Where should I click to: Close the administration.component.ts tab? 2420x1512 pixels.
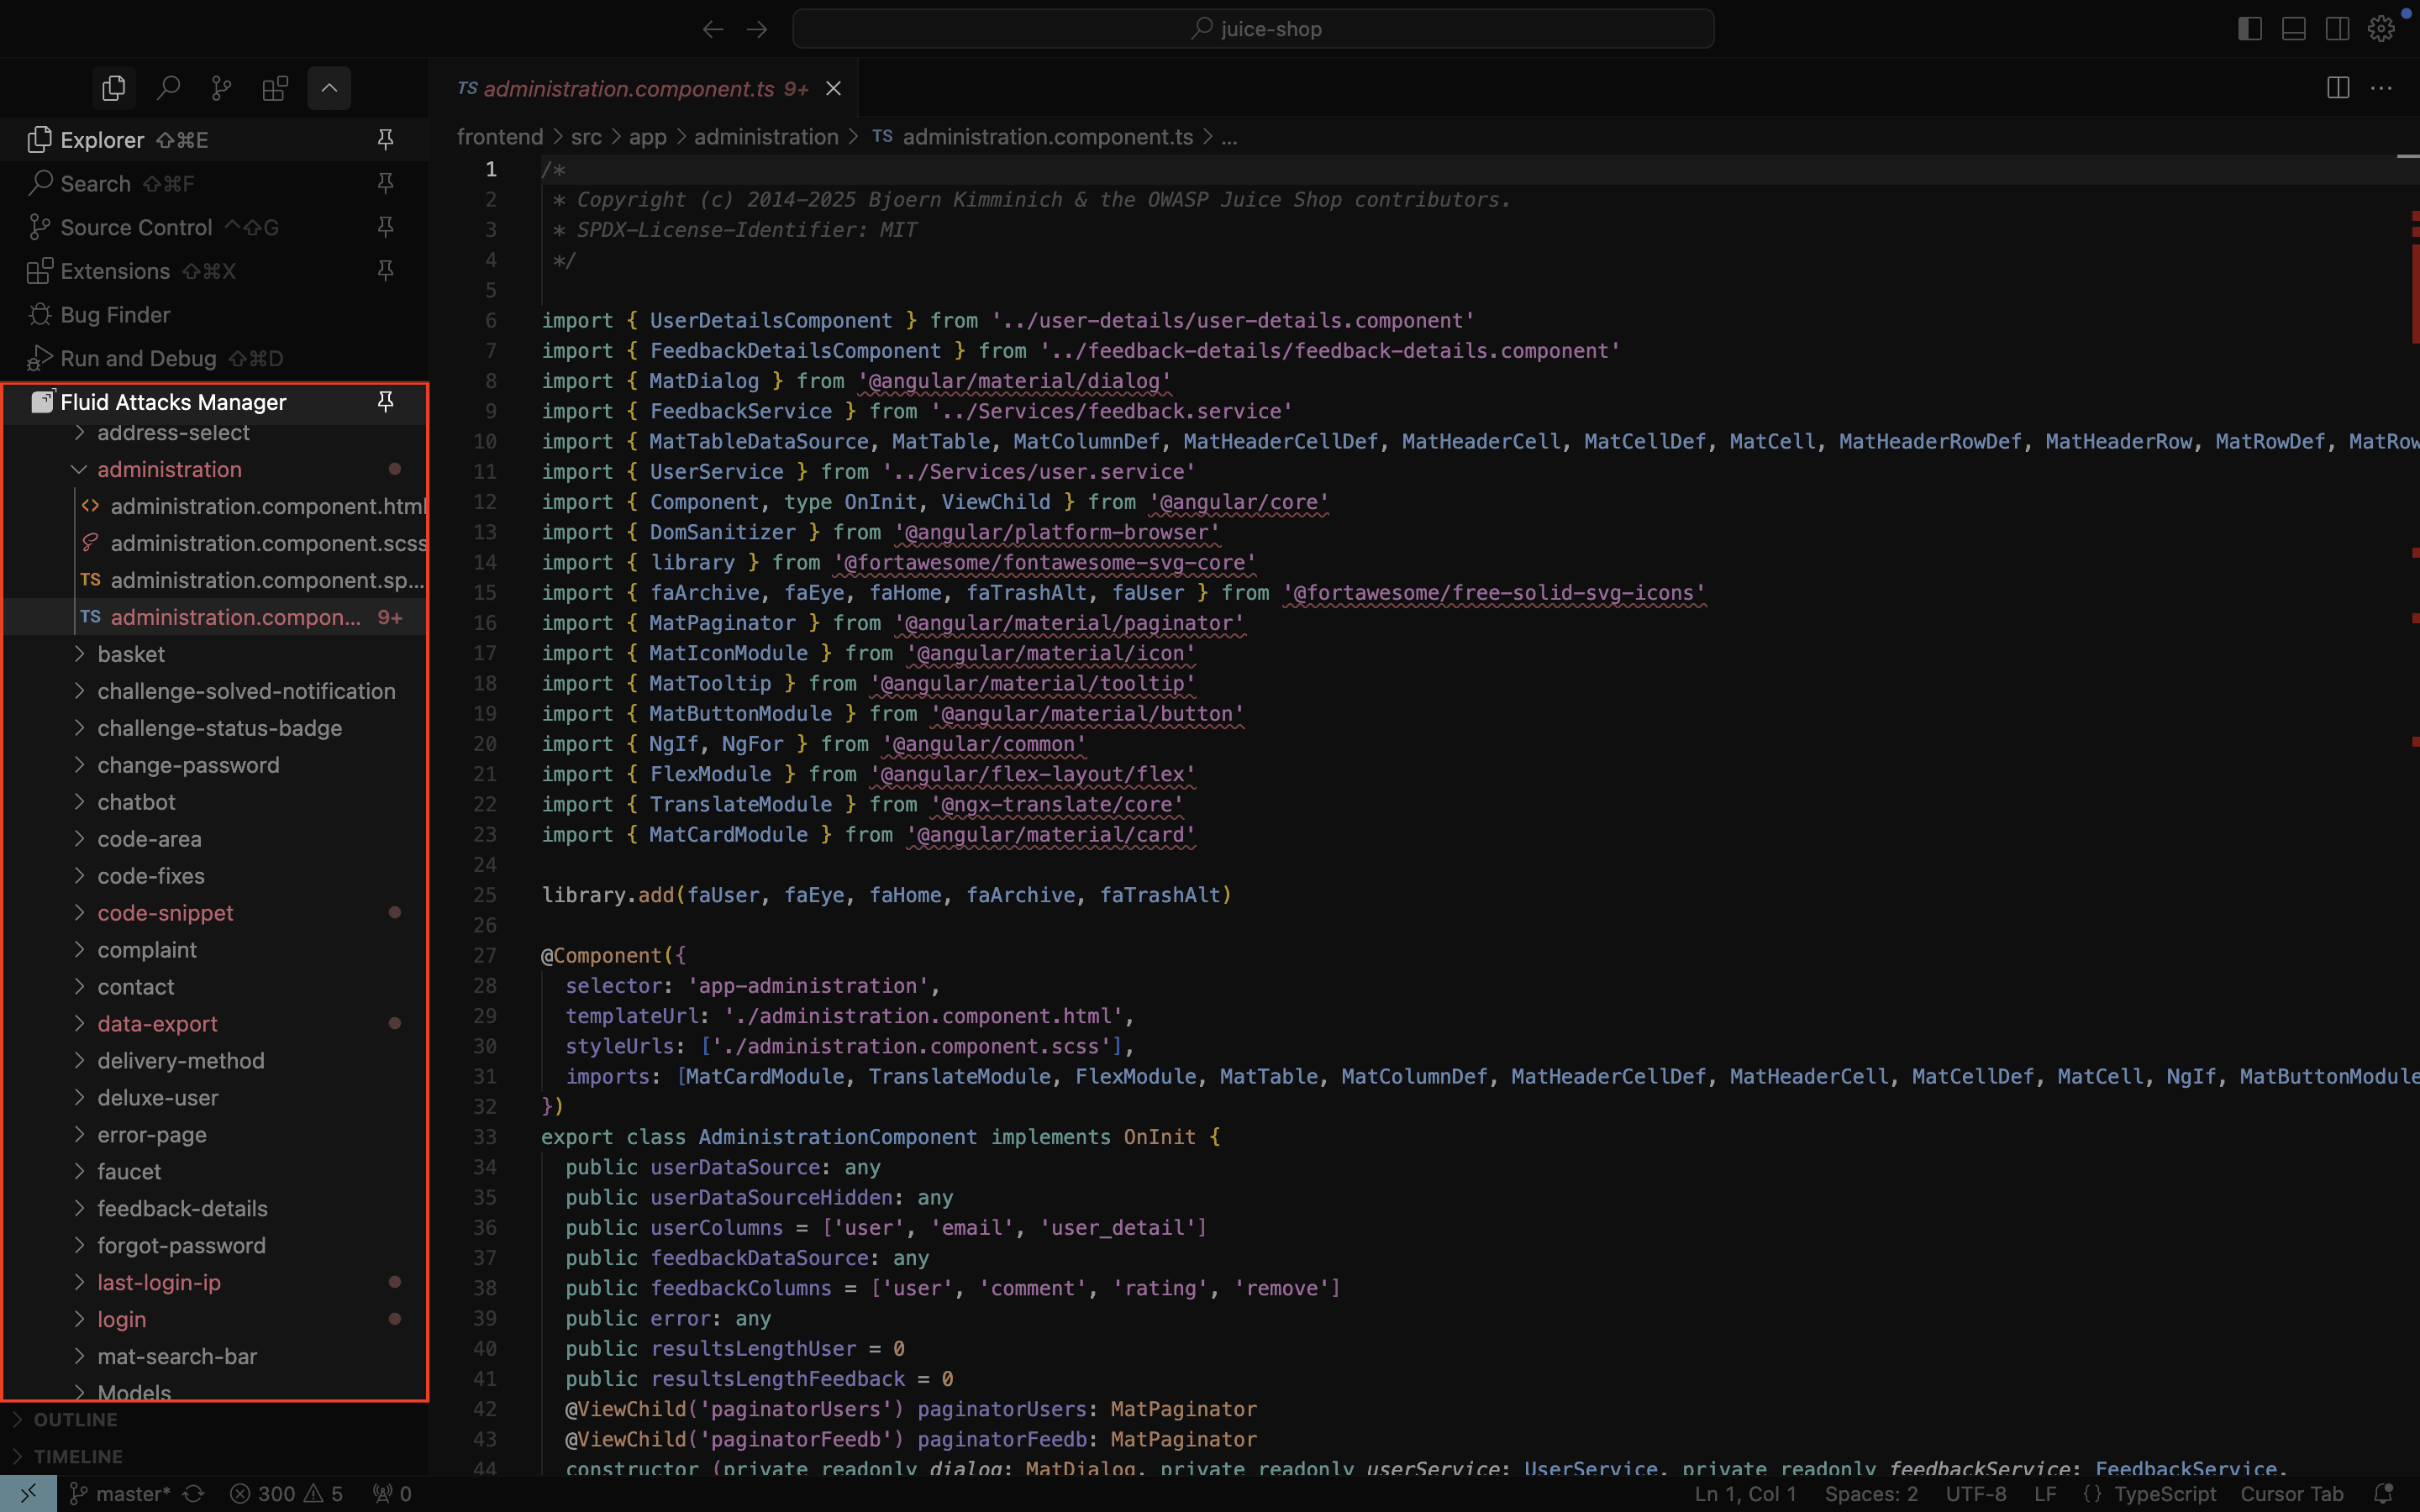[833, 89]
